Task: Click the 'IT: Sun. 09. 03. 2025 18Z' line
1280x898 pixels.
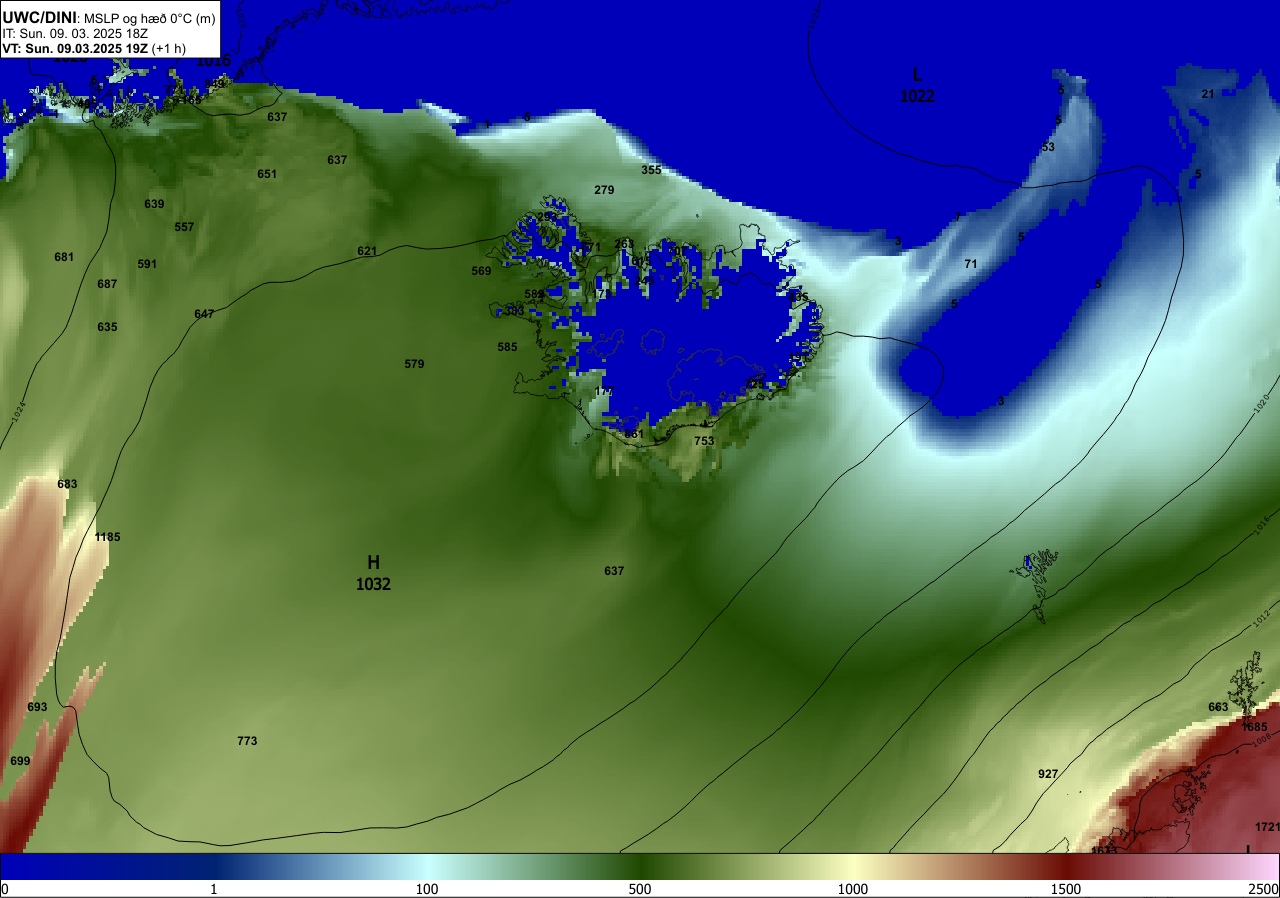Action: (x=75, y=33)
